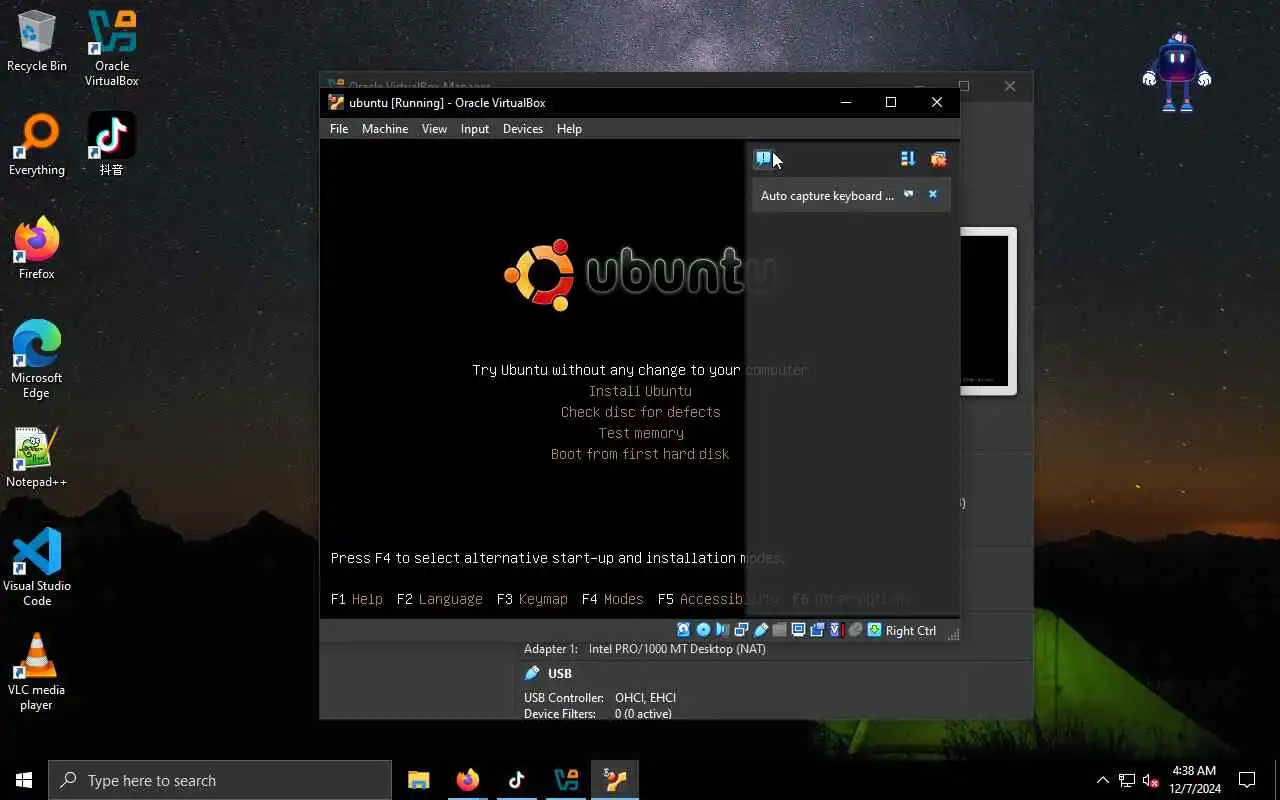Click the VirtualBox Manager taskbar button
Image resolution: width=1280 pixels, height=800 pixels.
coord(566,780)
